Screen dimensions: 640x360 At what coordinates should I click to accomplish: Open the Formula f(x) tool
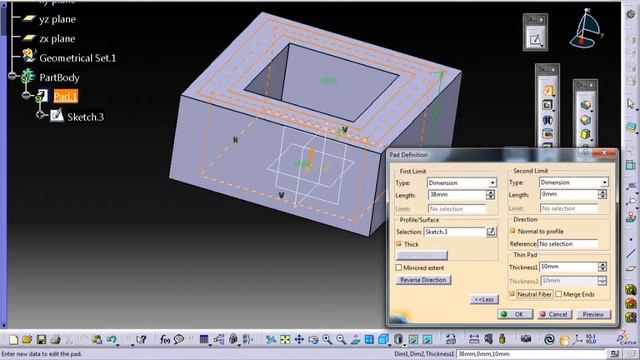coord(165,340)
